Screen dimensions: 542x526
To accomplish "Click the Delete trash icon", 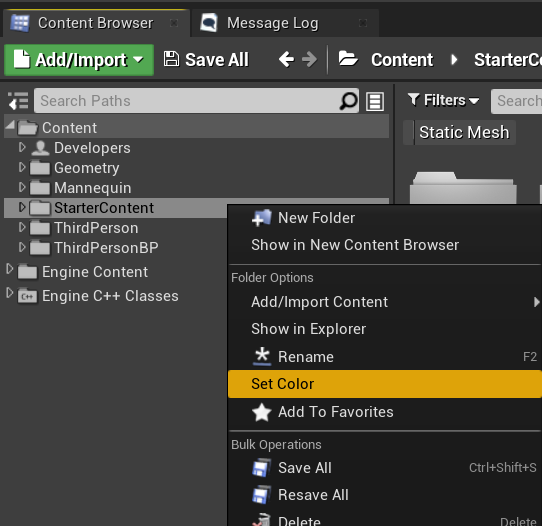I will 262,520.
